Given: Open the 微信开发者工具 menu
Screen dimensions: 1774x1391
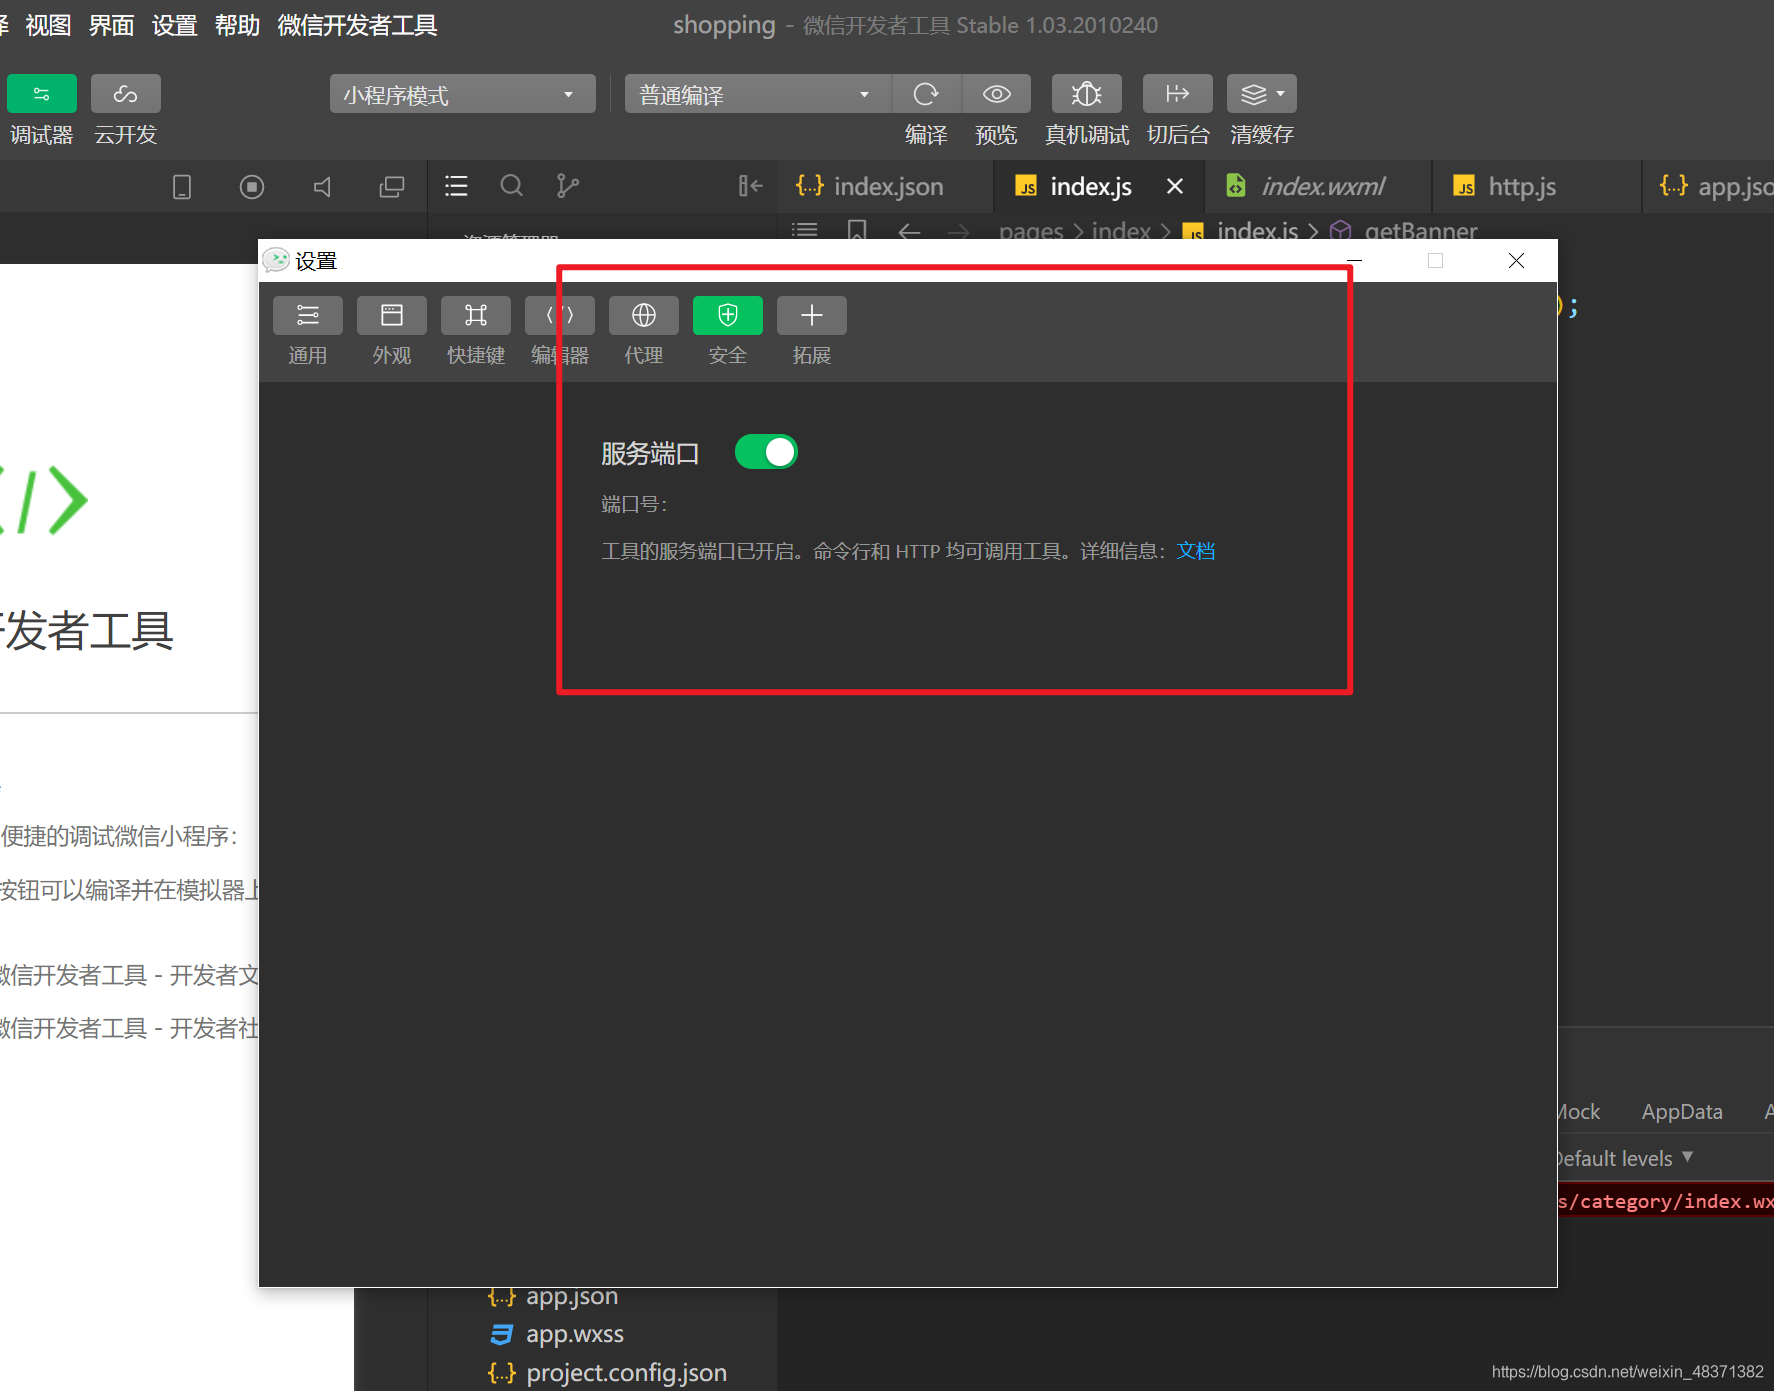Looking at the screenshot, I should pos(357,25).
